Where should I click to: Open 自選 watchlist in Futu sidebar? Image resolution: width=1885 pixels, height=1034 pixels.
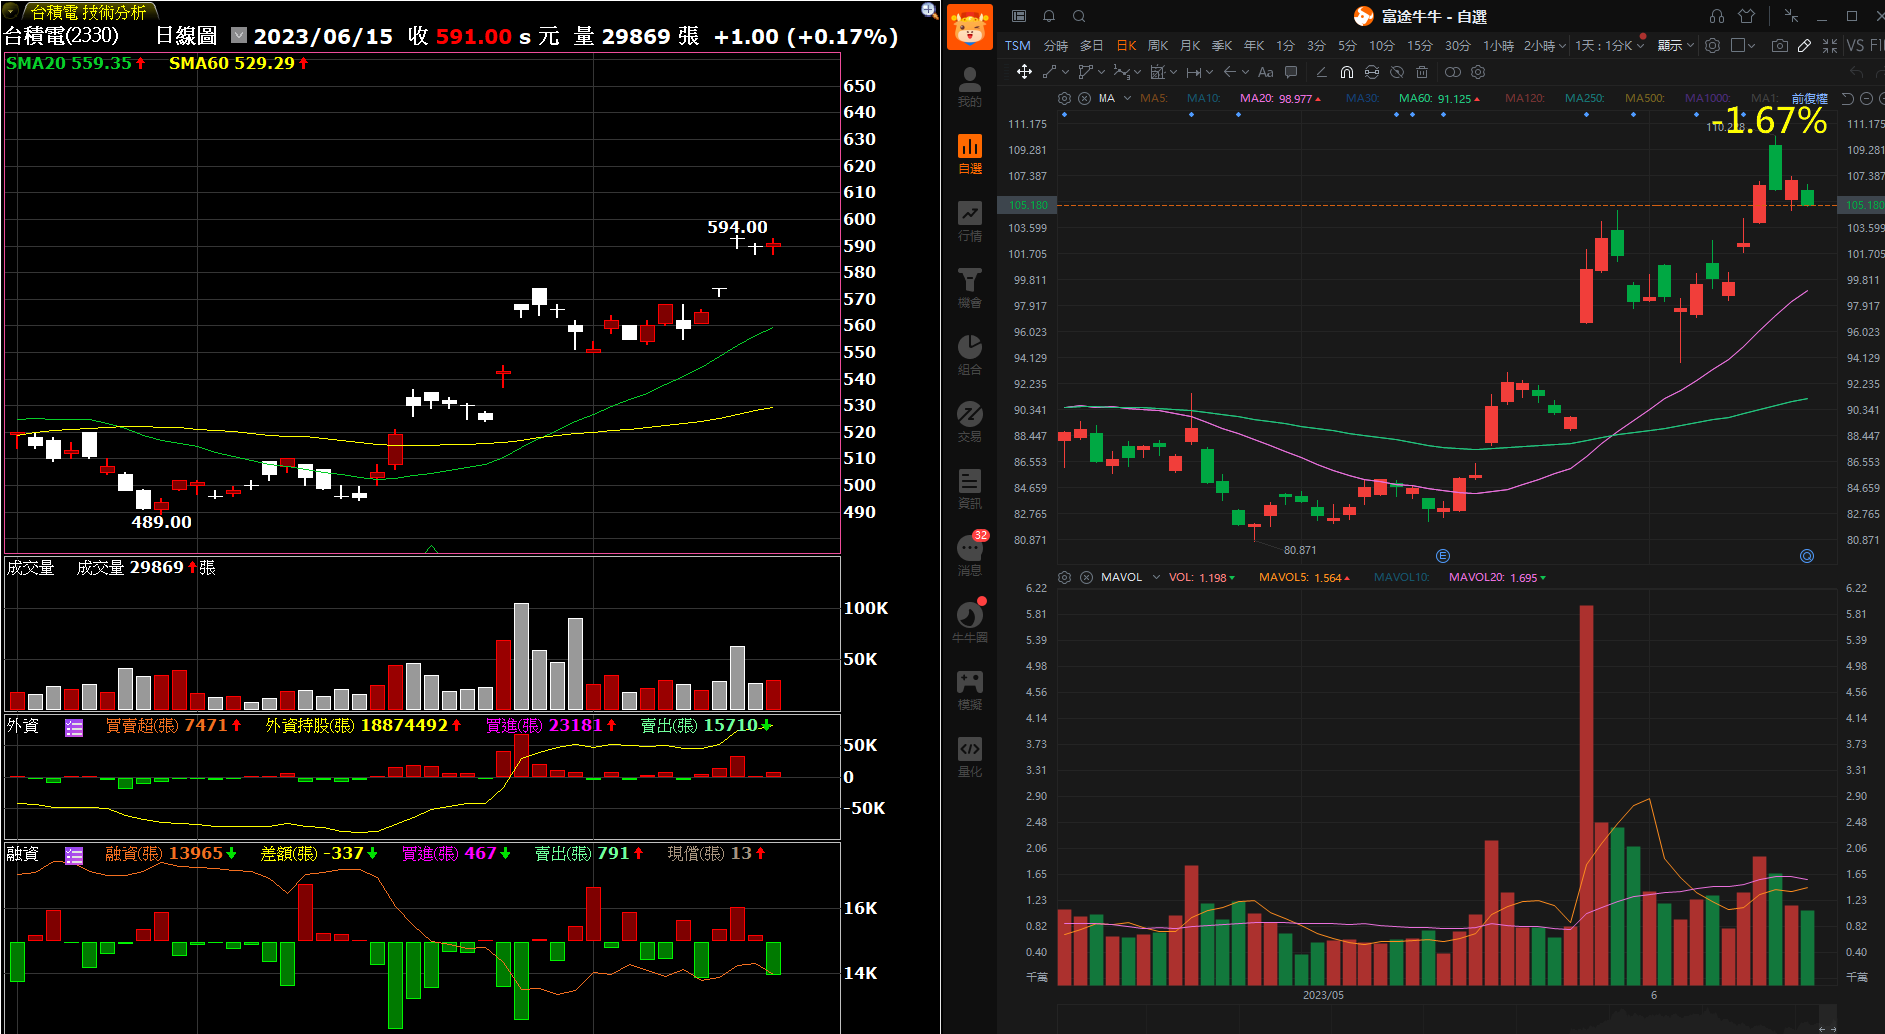tap(969, 154)
